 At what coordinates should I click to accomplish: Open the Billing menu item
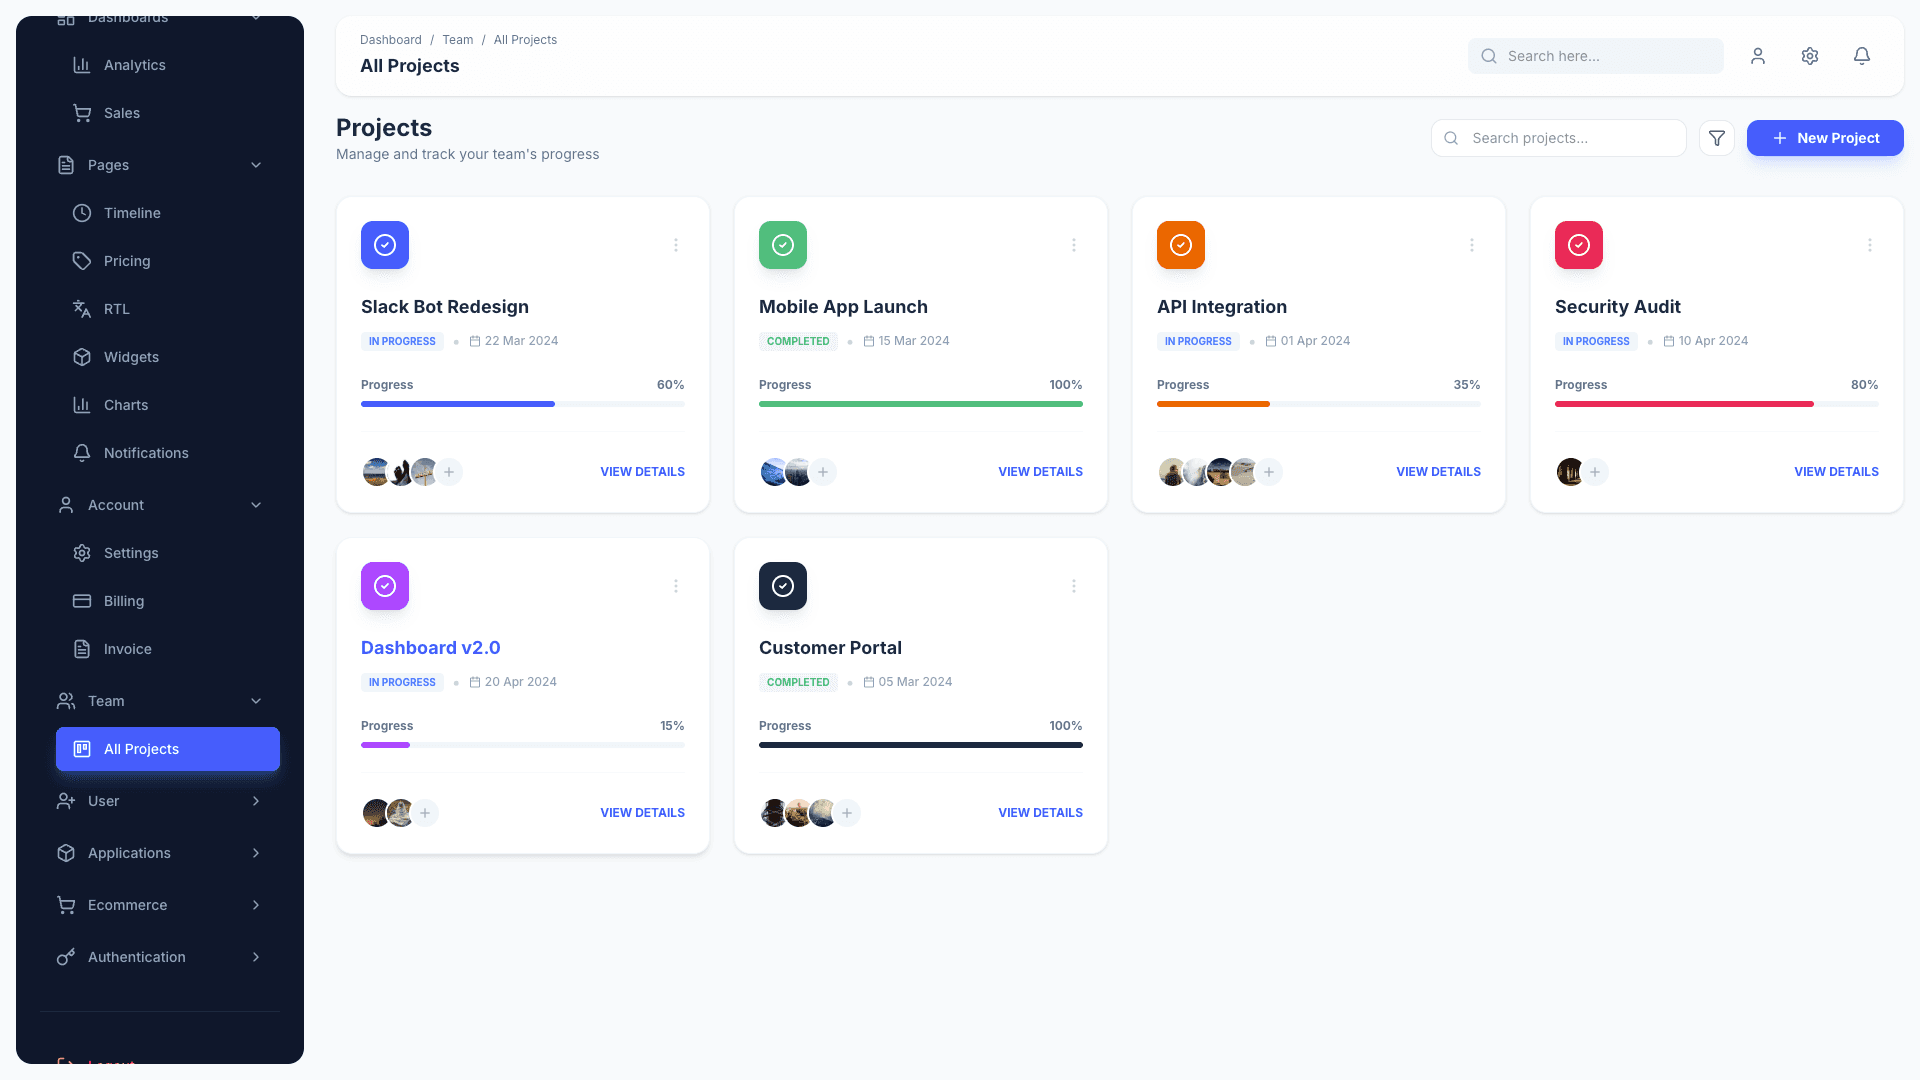point(123,600)
